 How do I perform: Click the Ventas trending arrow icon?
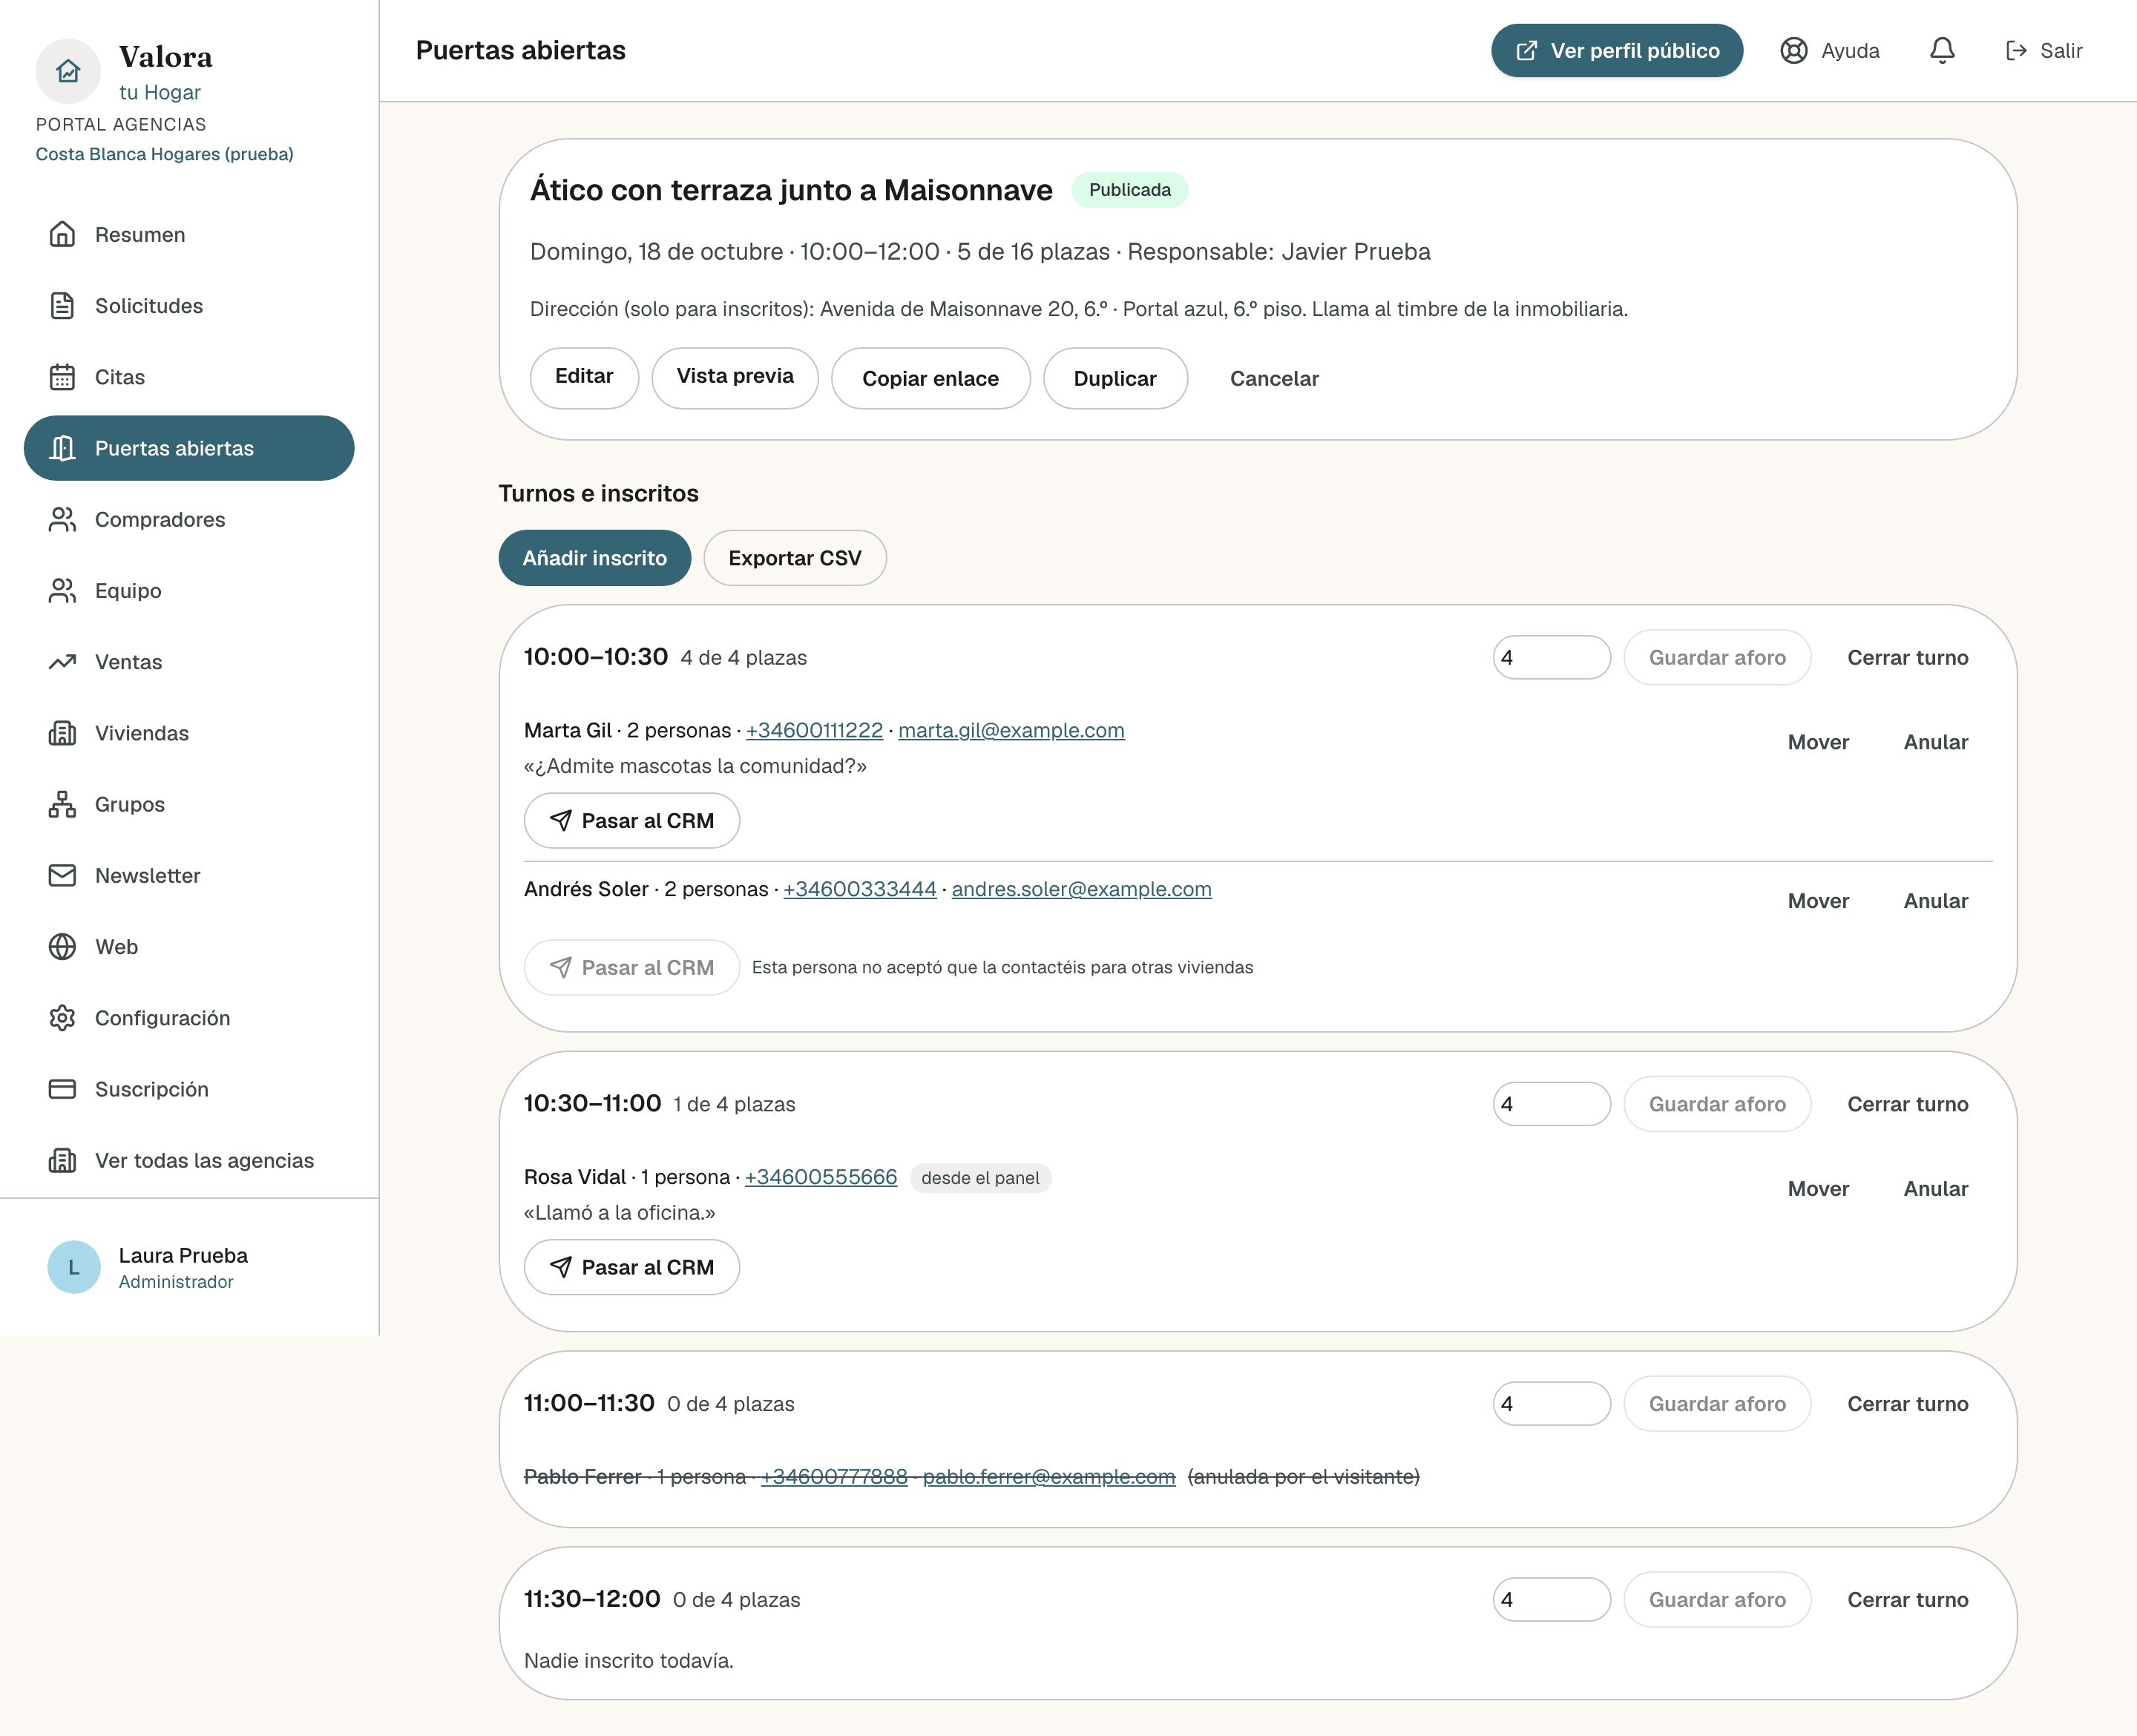point(62,661)
